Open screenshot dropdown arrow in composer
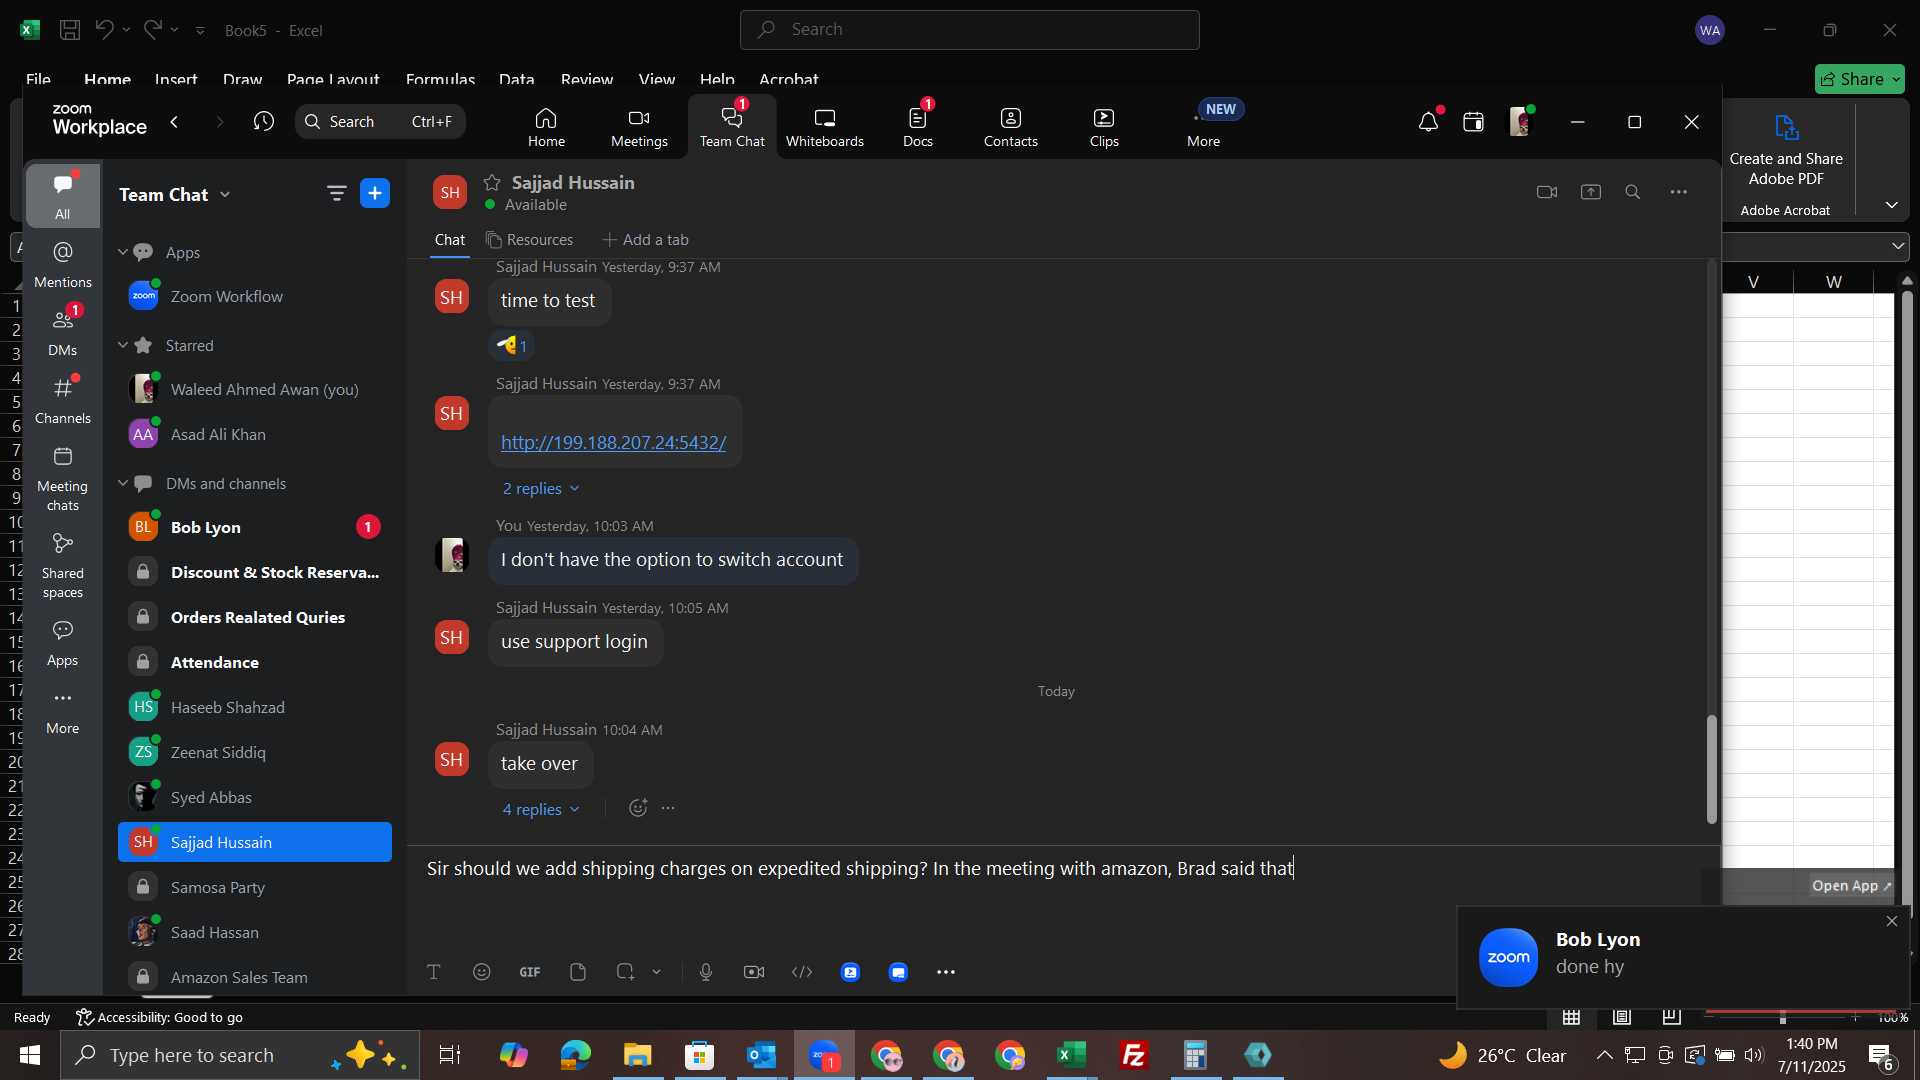 (657, 972)
